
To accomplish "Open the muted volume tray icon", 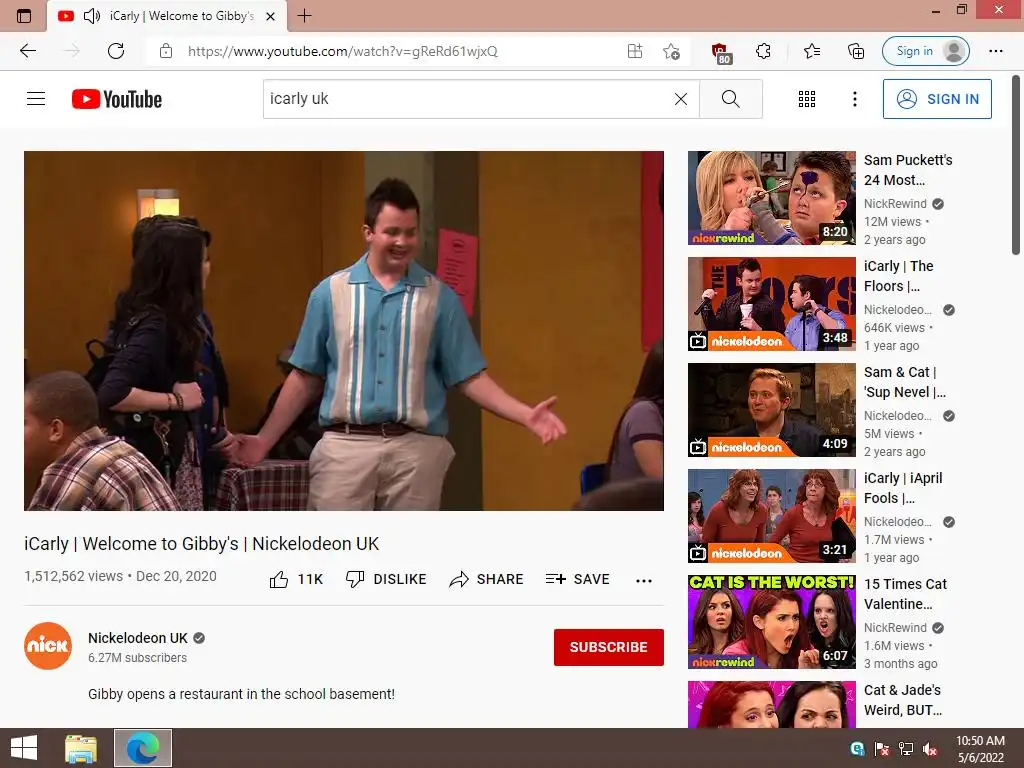I will pyautogui.click(x=930, y=749).
